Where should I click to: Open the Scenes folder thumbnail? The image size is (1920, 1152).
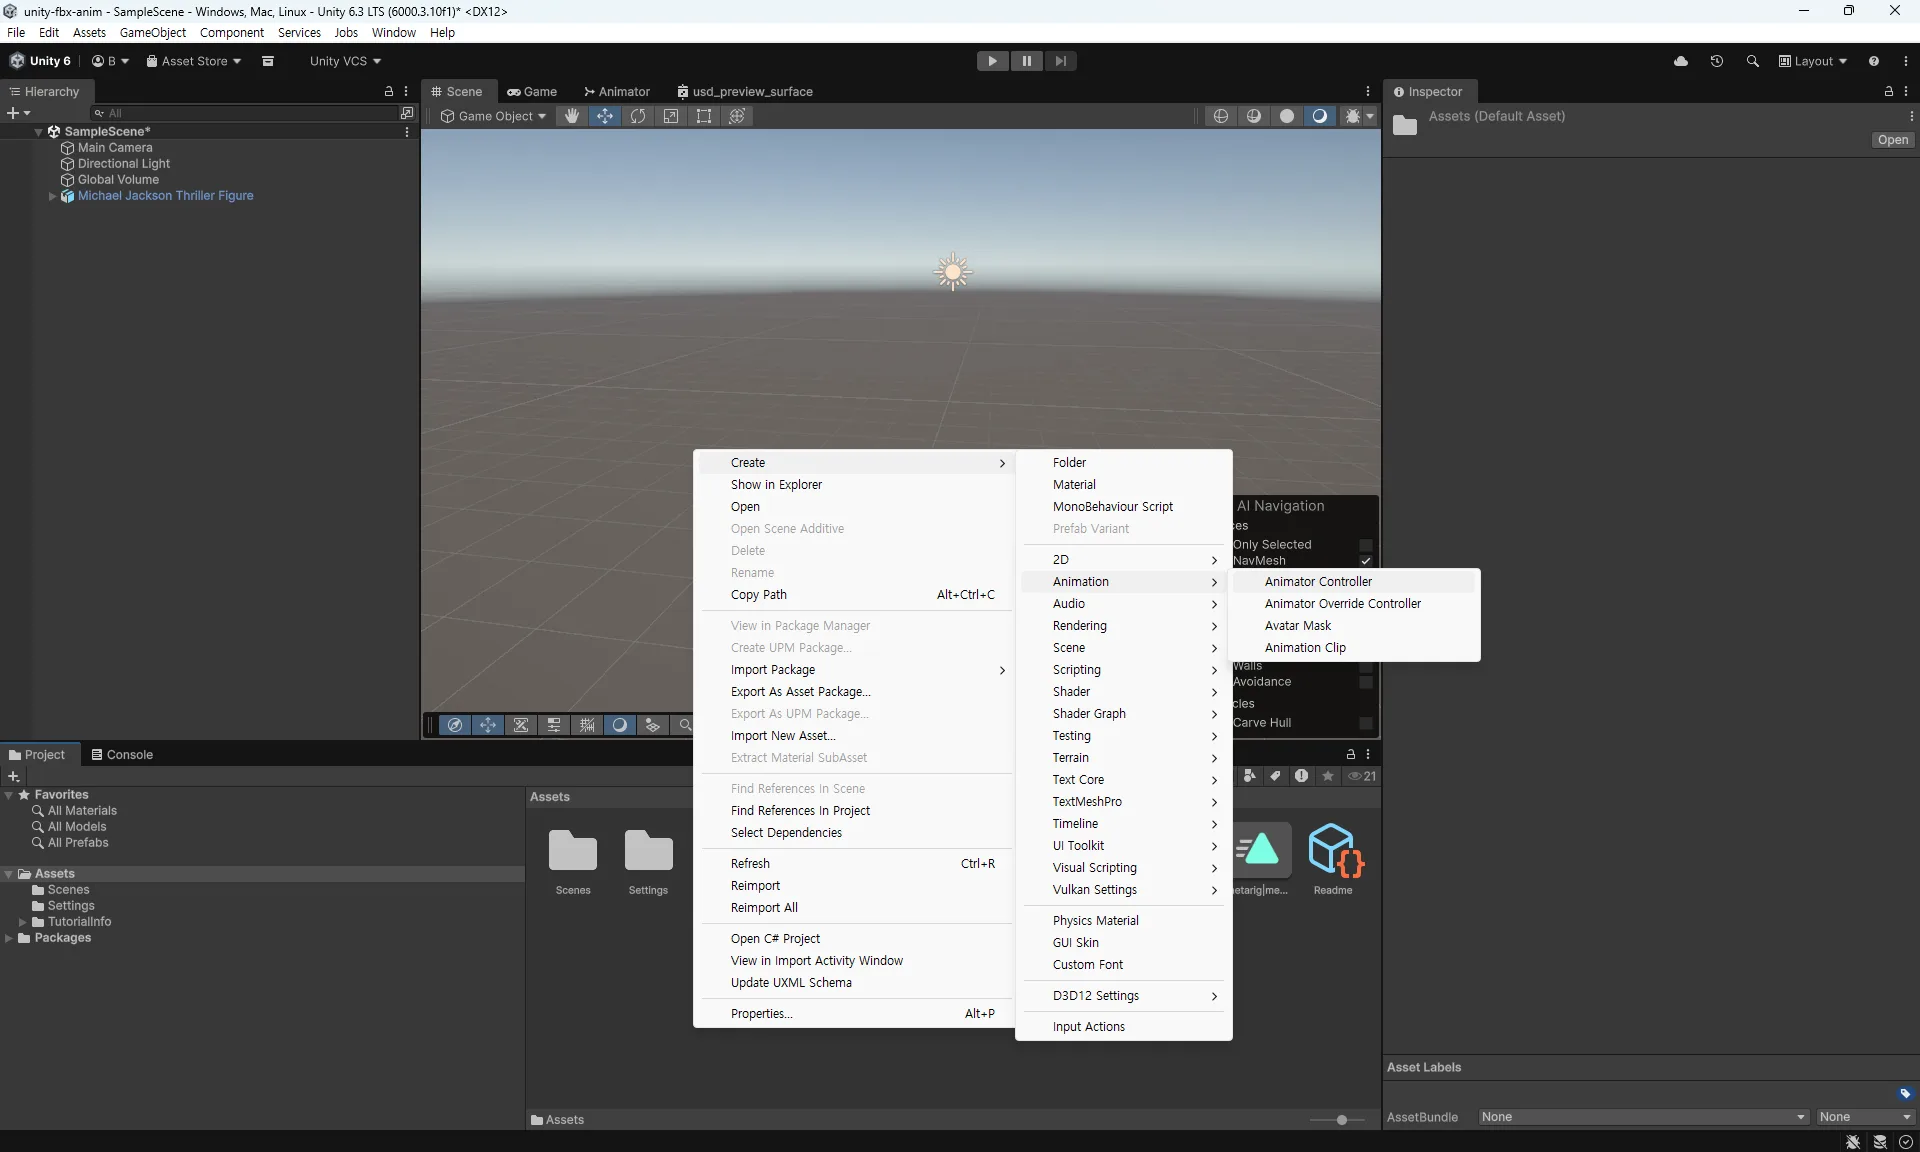click(573, 851)
